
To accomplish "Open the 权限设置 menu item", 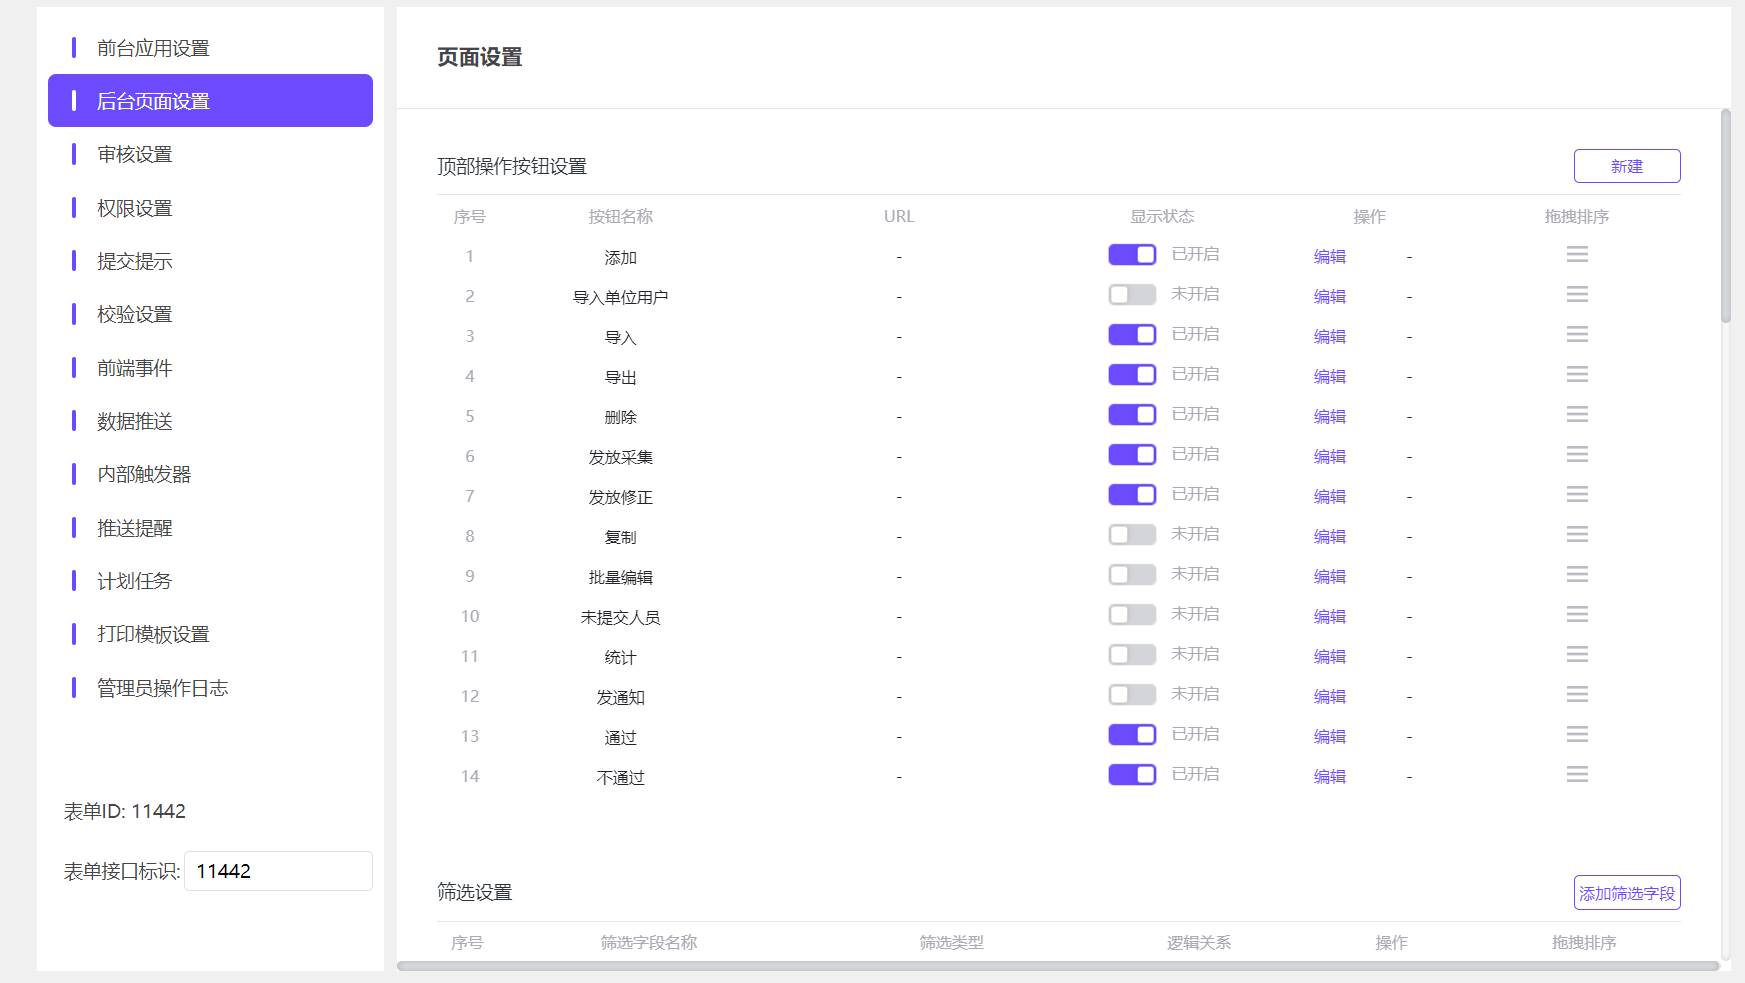I will point(210,208).
